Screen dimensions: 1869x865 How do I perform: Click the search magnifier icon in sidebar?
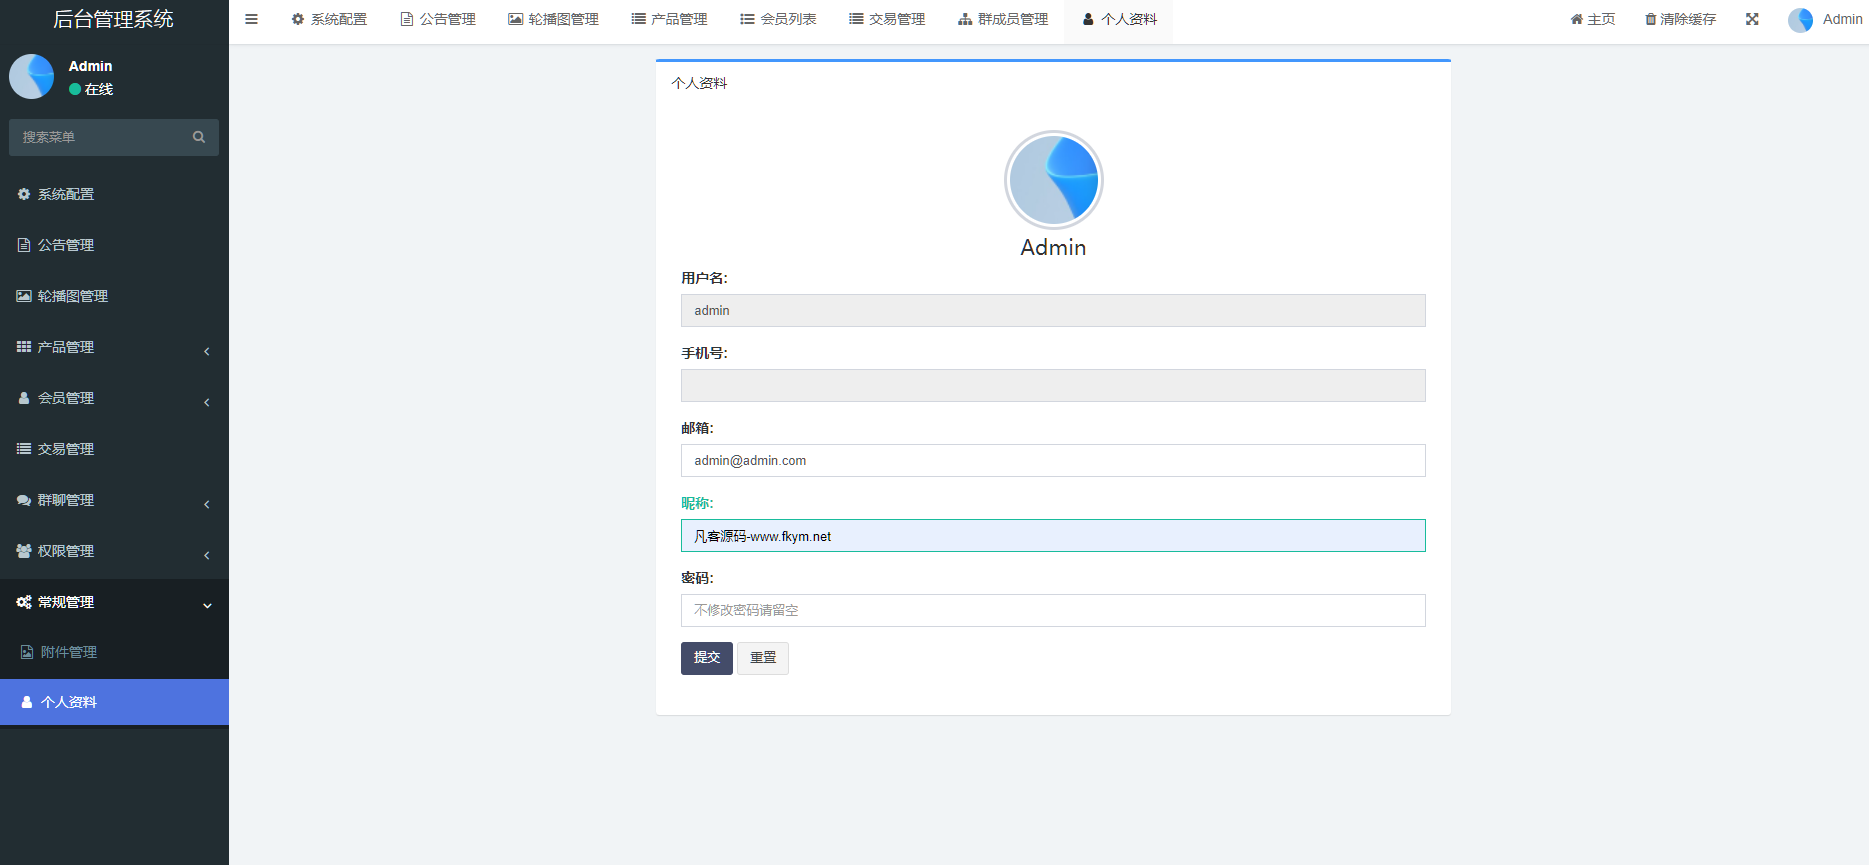(199, 137)
